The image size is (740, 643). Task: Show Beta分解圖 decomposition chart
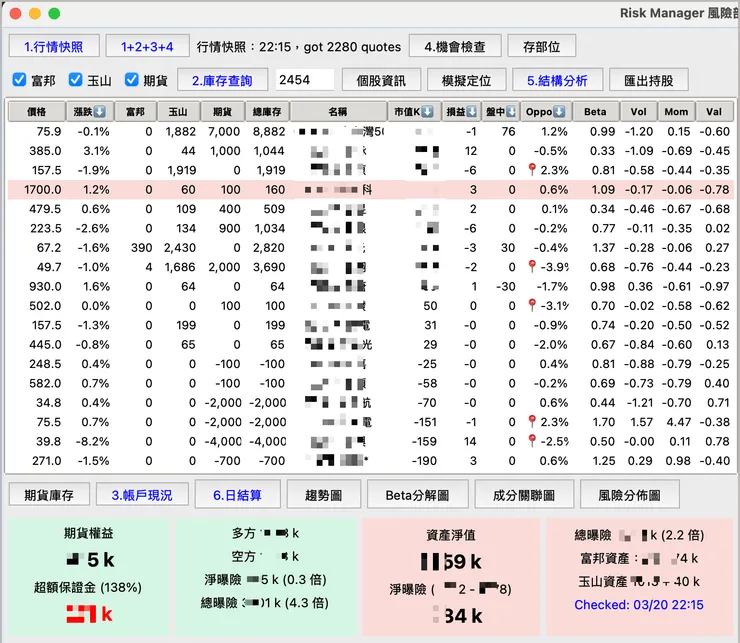[417, 495]
